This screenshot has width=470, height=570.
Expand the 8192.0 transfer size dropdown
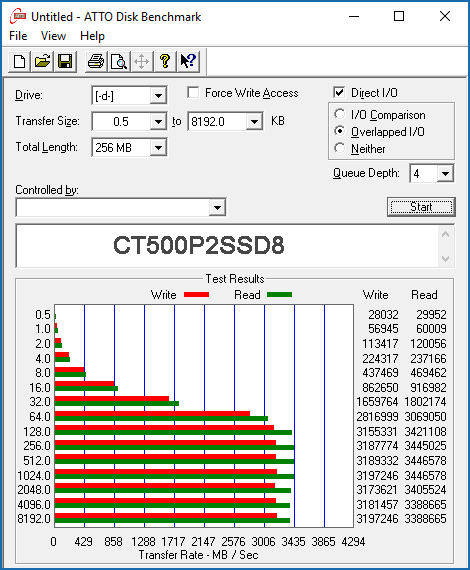(x=254, y=121)
